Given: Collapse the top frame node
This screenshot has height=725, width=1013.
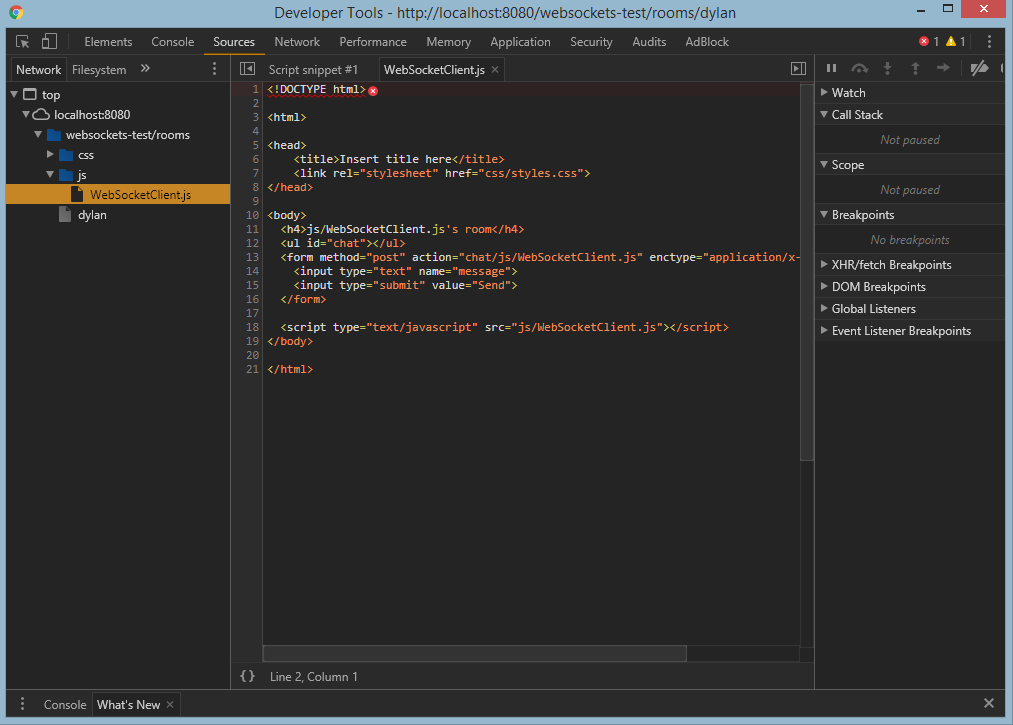Looking at the screenshot, I should click(x=14, y=94).
